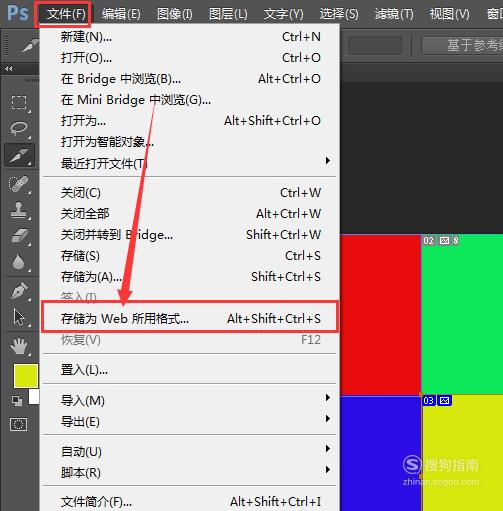The image size is (503, 511).
Task: Choose 关闭(C) menu entry
Action: point(190,193)
